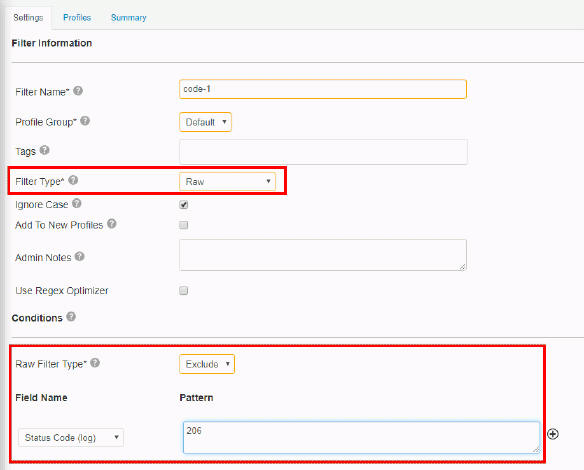Open the Profile Group Default dropdown
This screenshot has height=470, width=584.
coord(206,122)
